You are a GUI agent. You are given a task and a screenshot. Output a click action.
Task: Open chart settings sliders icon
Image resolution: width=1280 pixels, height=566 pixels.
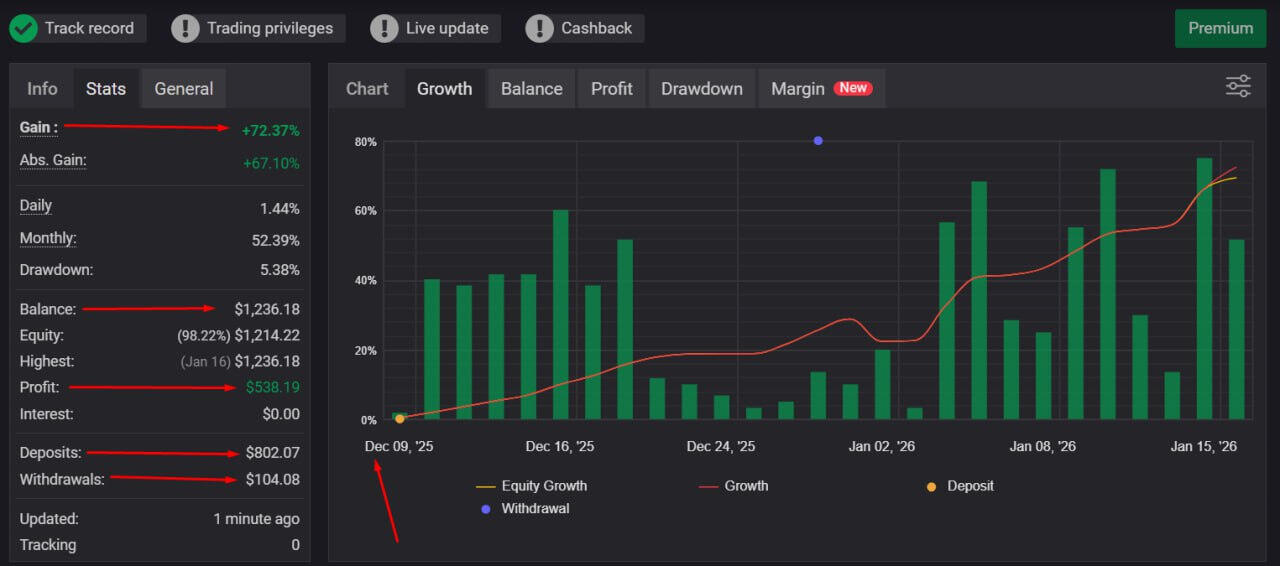point(1238,86)
